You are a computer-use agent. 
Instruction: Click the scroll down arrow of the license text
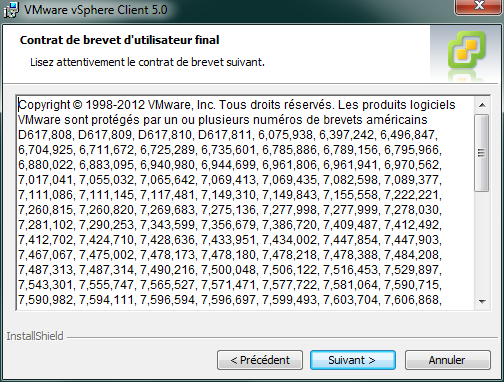point(482,302)
